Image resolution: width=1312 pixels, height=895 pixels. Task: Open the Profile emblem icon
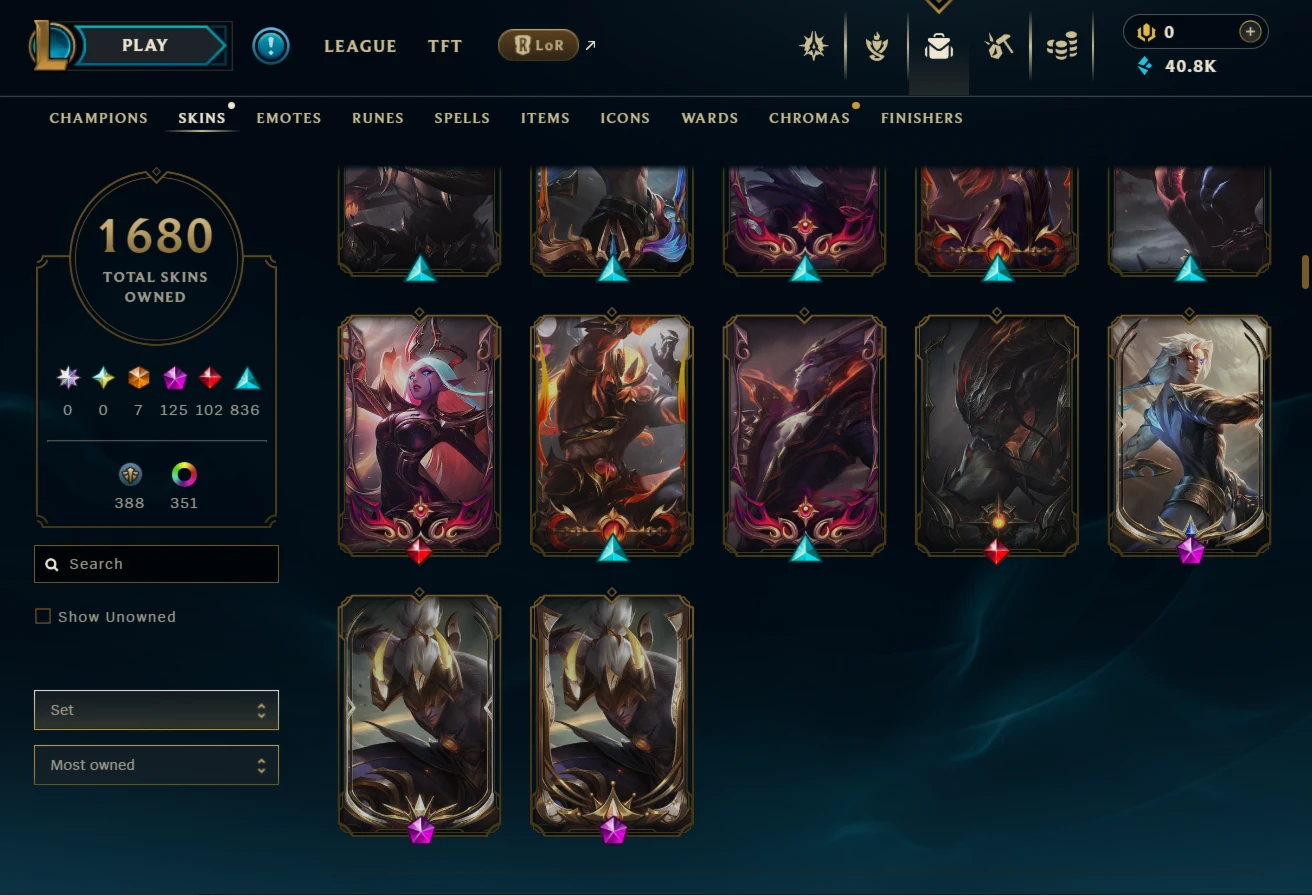click(x=814, y=46)
